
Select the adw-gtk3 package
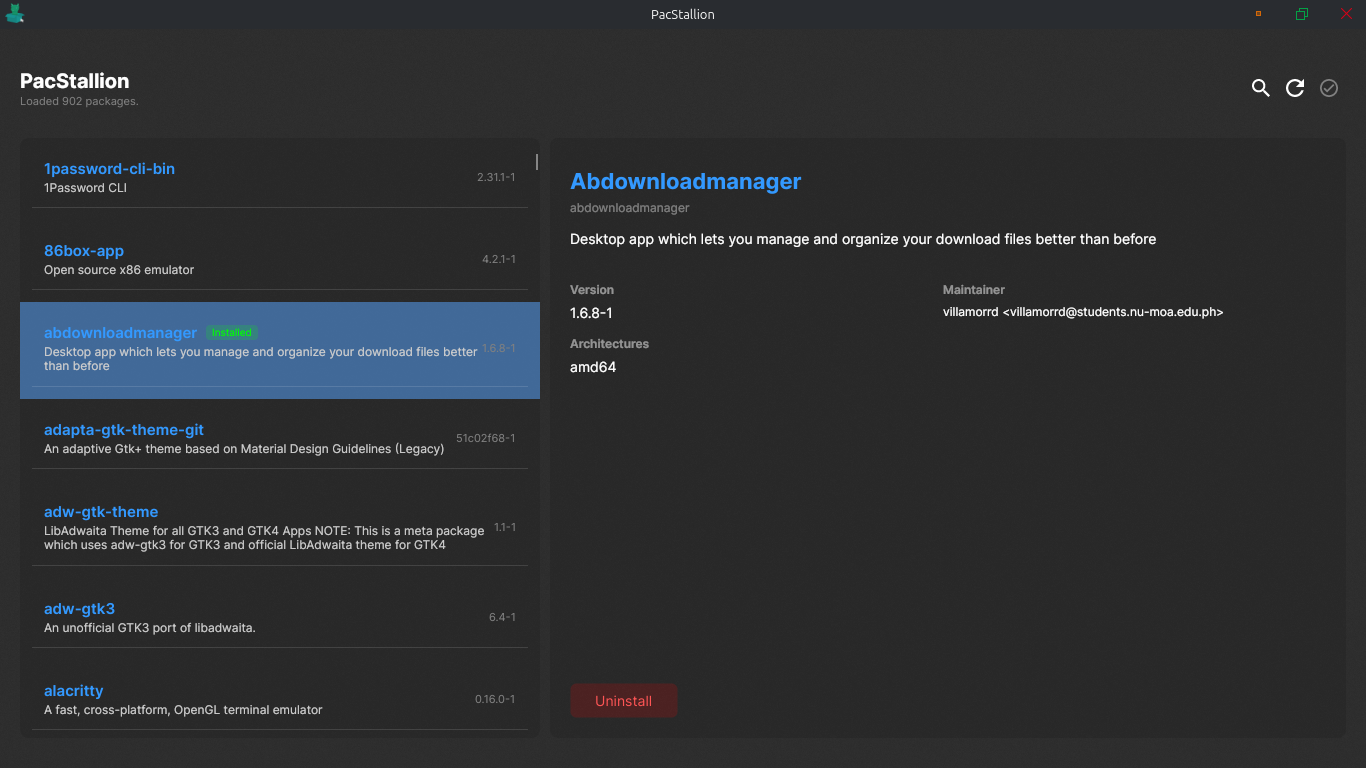tap(280, 617)
